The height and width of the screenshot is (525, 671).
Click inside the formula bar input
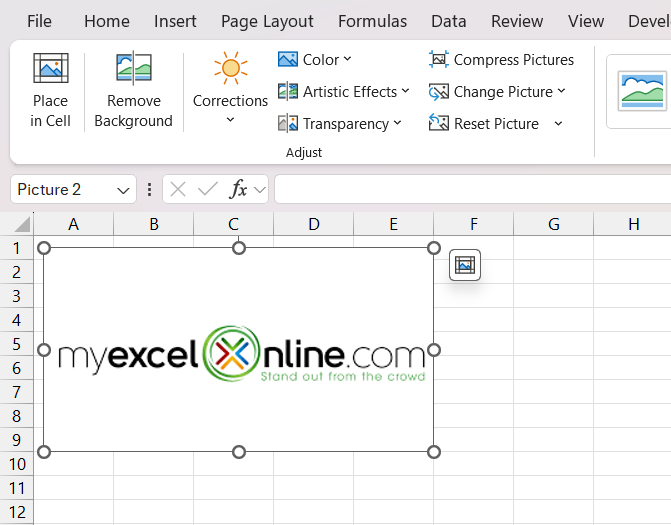point(472,189)
